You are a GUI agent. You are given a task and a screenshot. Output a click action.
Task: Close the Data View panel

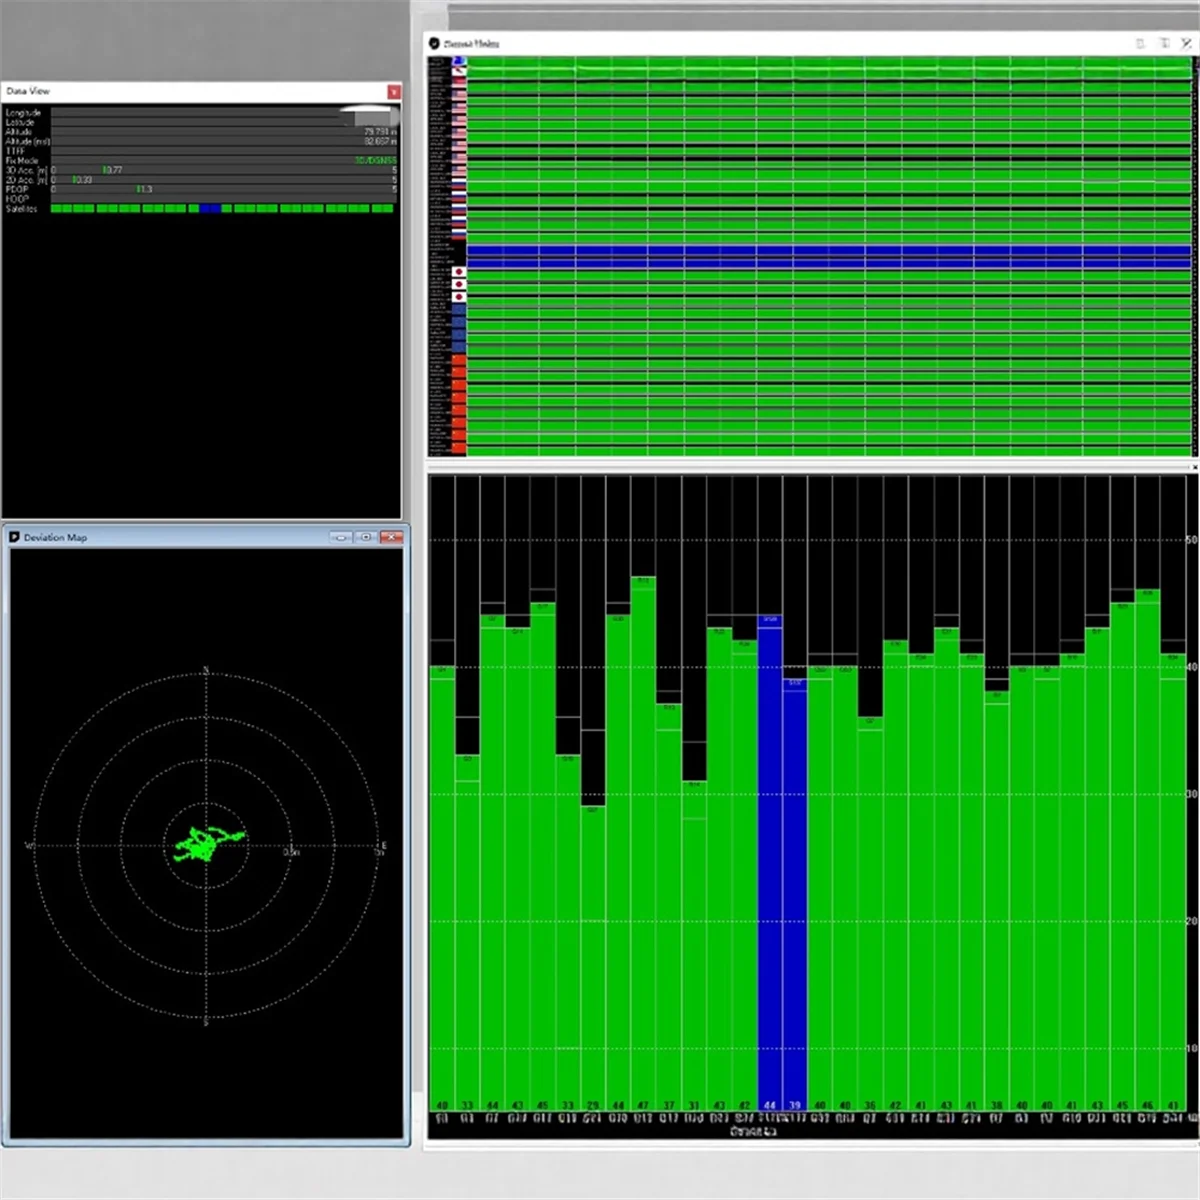[394, 92]
